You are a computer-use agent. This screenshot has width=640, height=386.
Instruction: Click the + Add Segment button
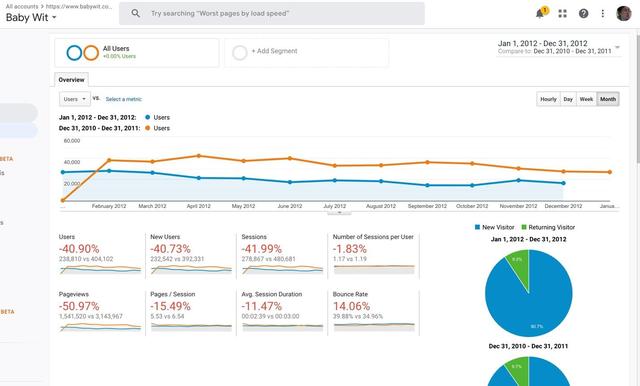point(274,51)
